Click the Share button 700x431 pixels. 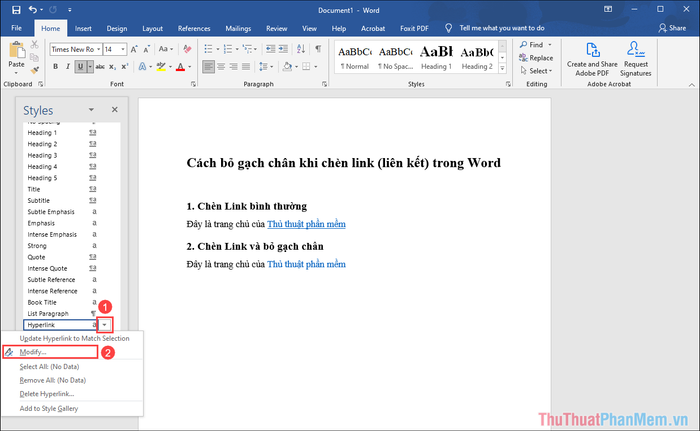tap(672, 28)
